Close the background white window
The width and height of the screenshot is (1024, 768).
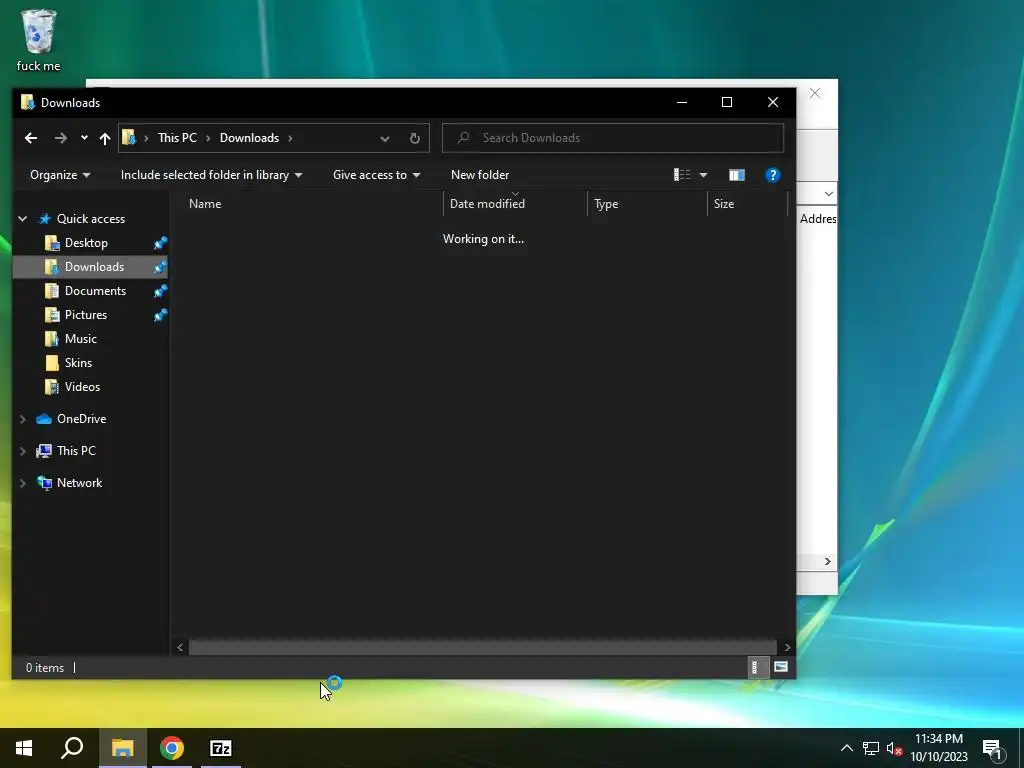point(815,93)
